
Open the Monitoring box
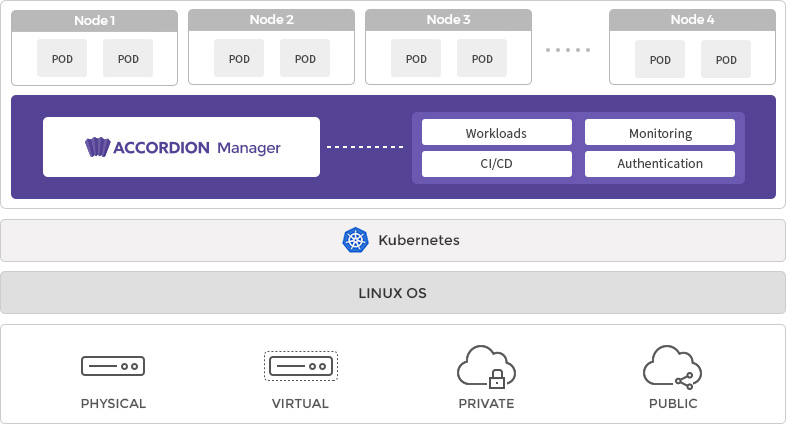(x=660, y=133)
